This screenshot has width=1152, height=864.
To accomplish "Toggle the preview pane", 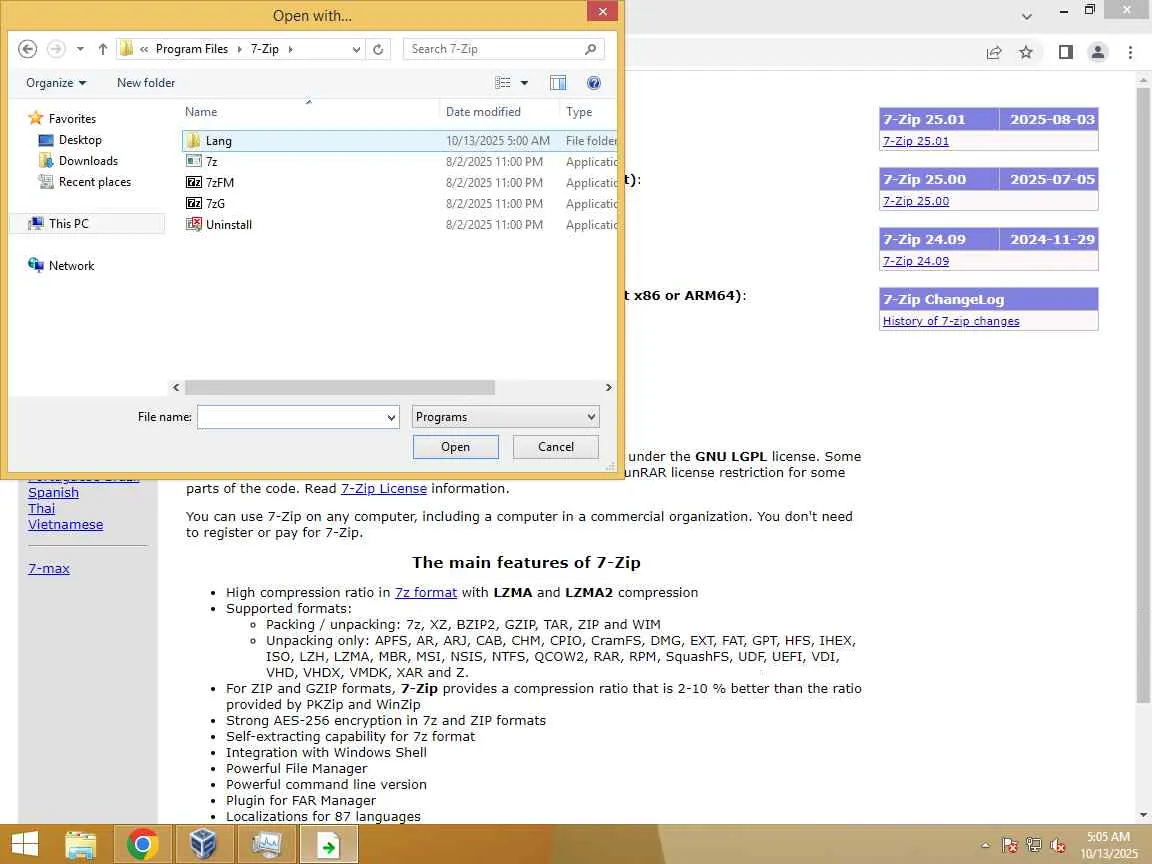I will click(558, 83).
